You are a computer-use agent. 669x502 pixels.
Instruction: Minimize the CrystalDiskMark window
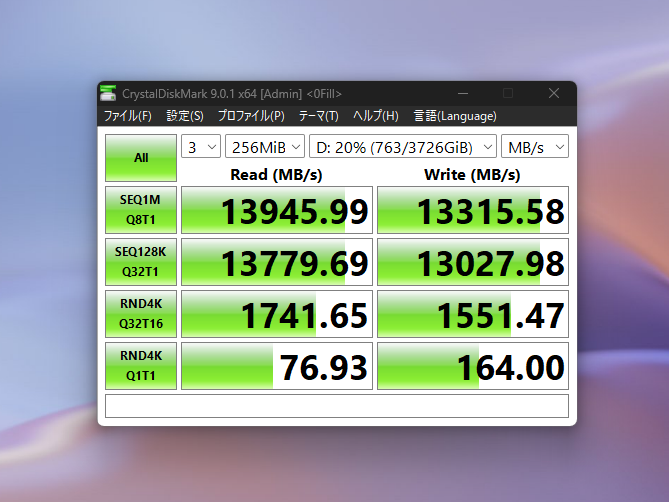(x=463, y=93)
